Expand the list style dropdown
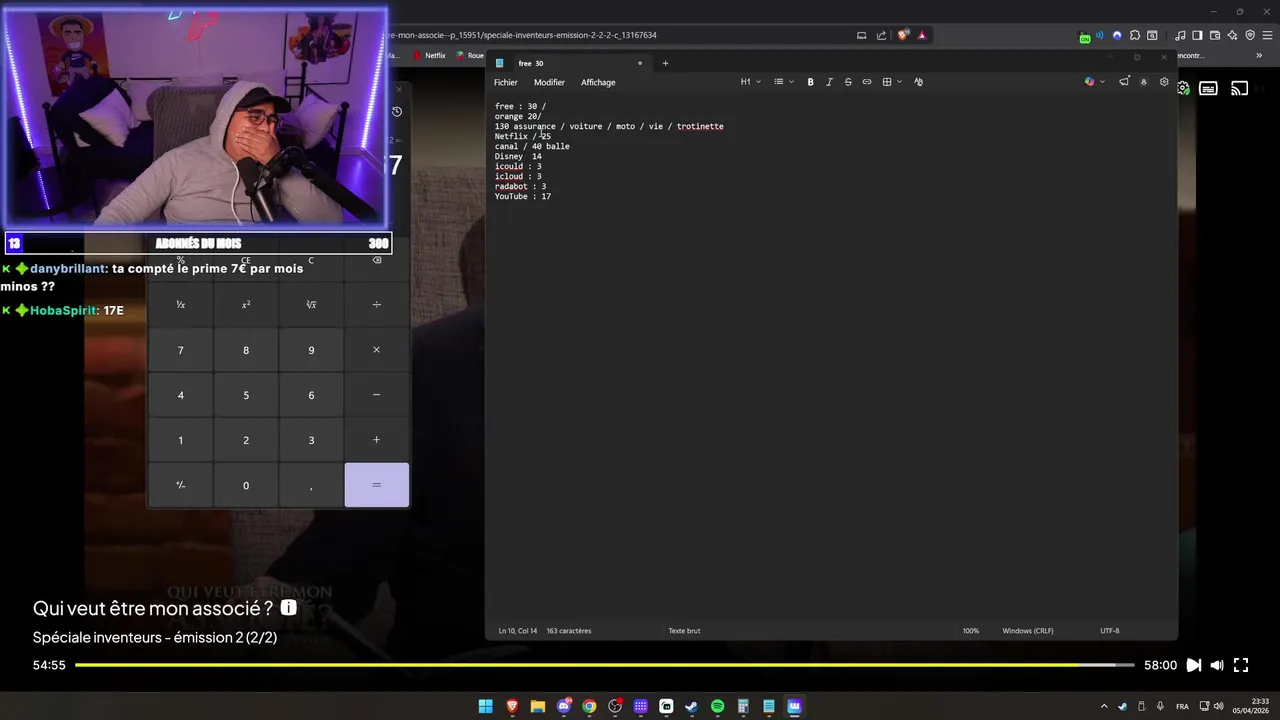 [x=784, y=82]
